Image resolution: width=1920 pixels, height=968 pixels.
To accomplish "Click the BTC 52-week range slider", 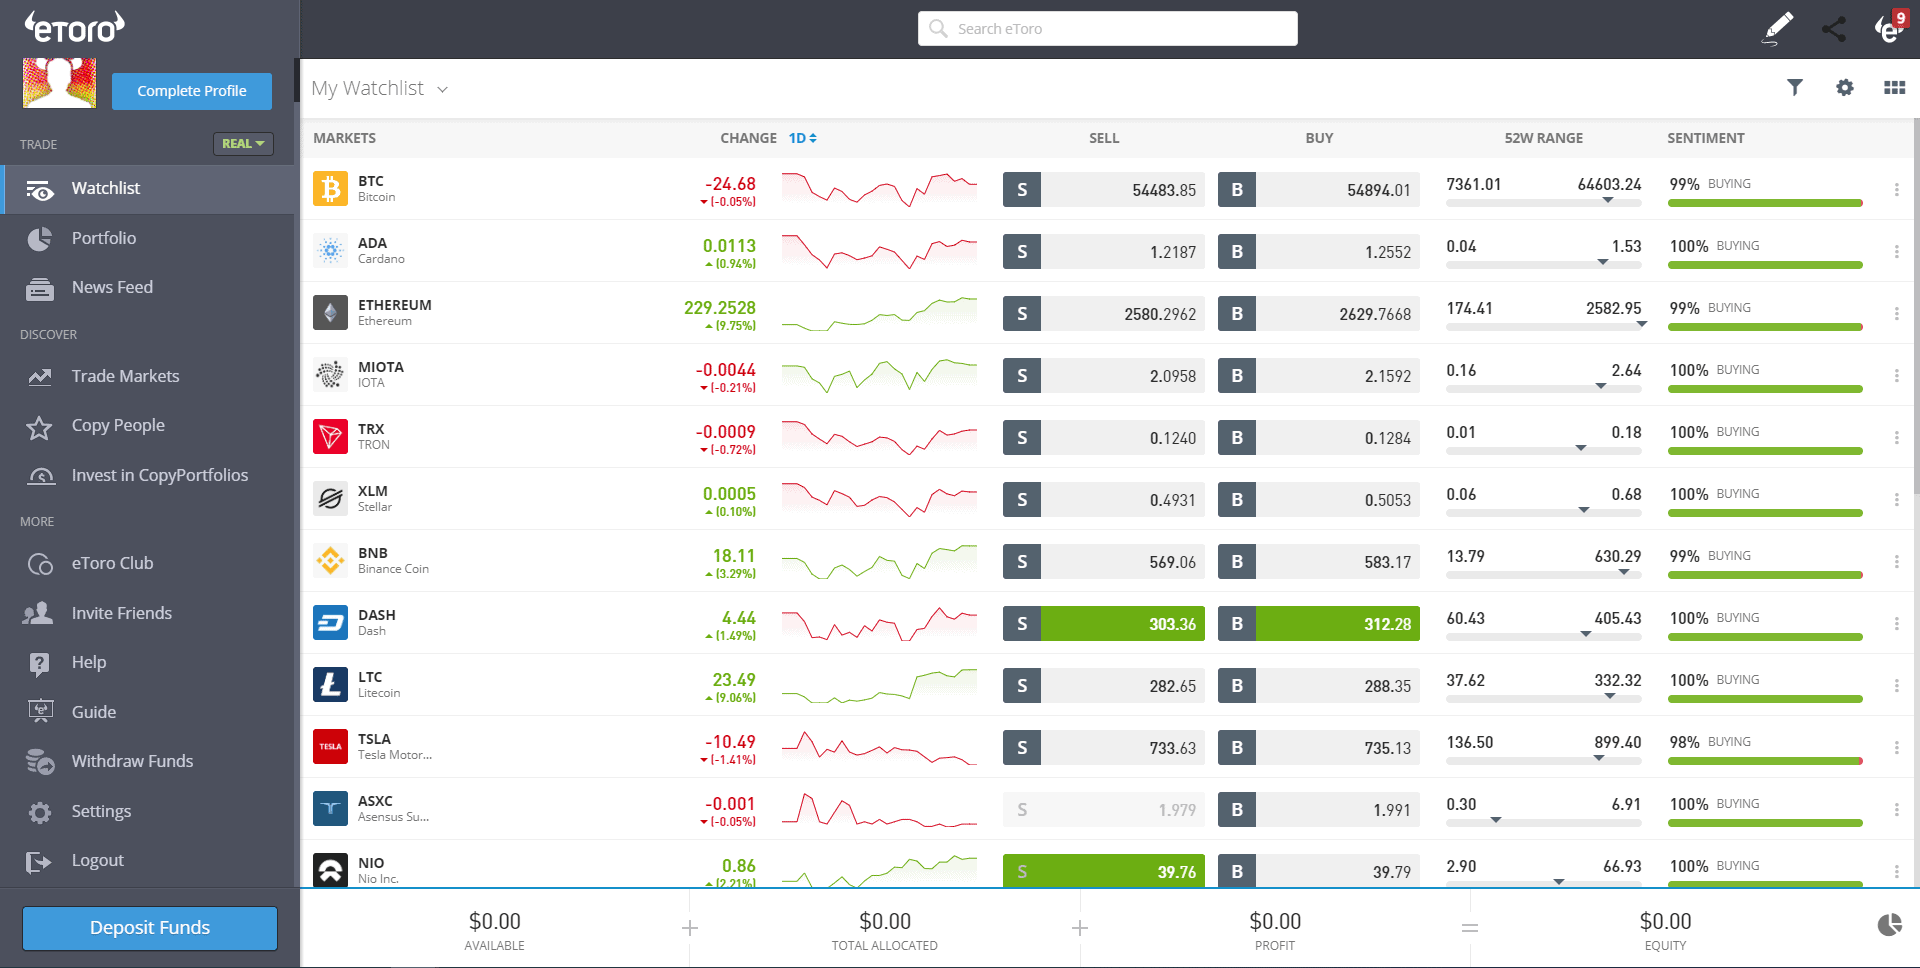I will tap(1543, 203).
